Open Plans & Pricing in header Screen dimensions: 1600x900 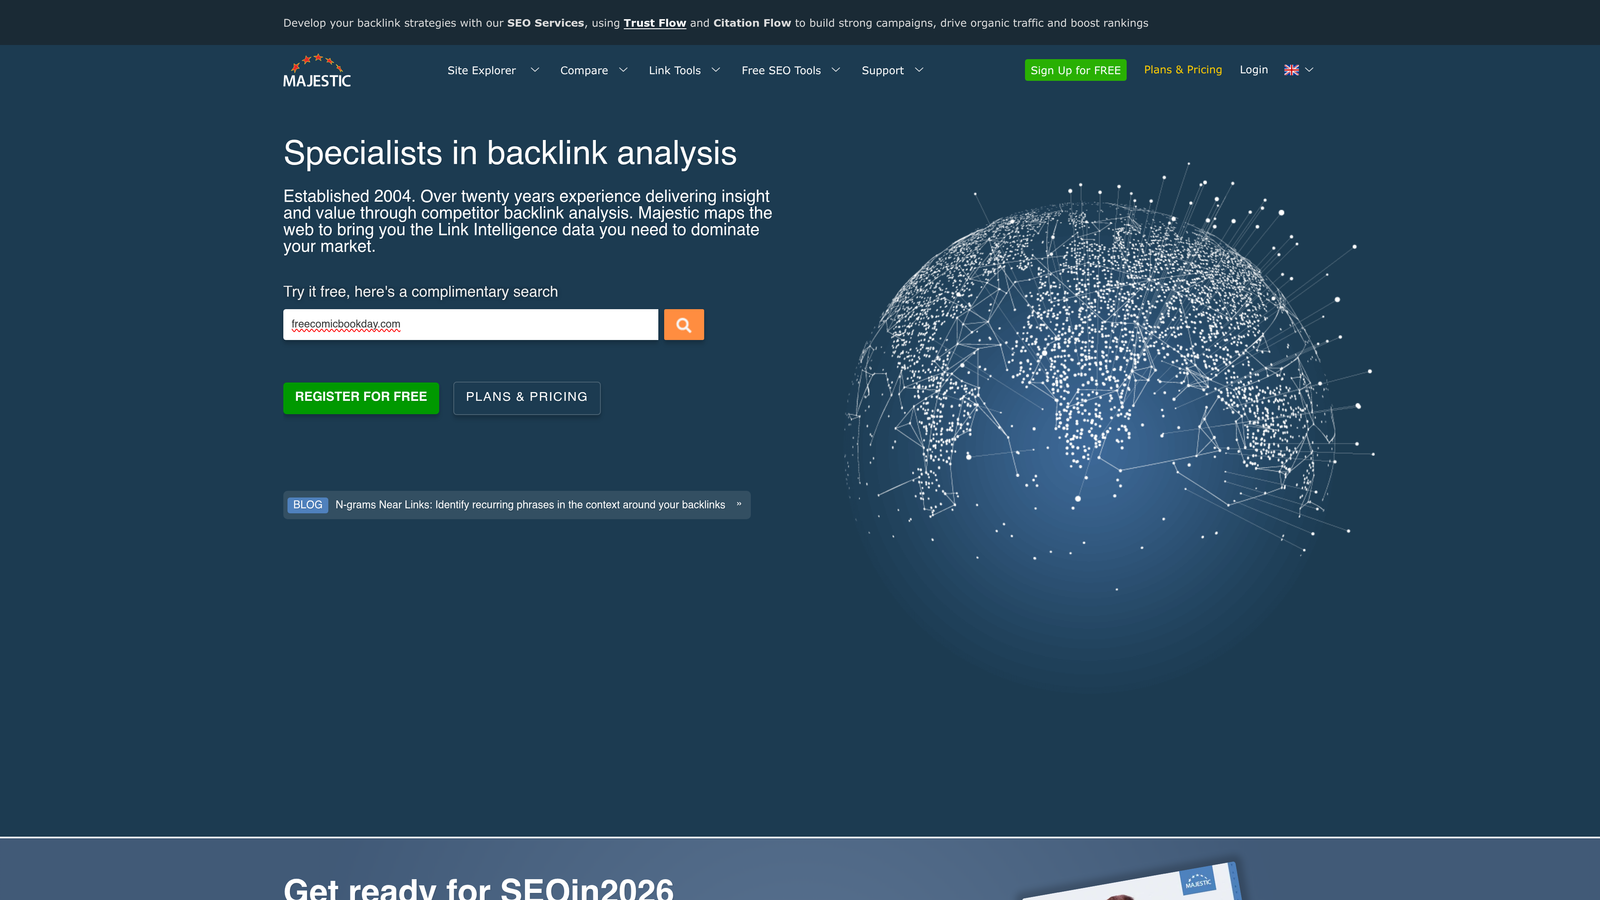click(1183, 70)
